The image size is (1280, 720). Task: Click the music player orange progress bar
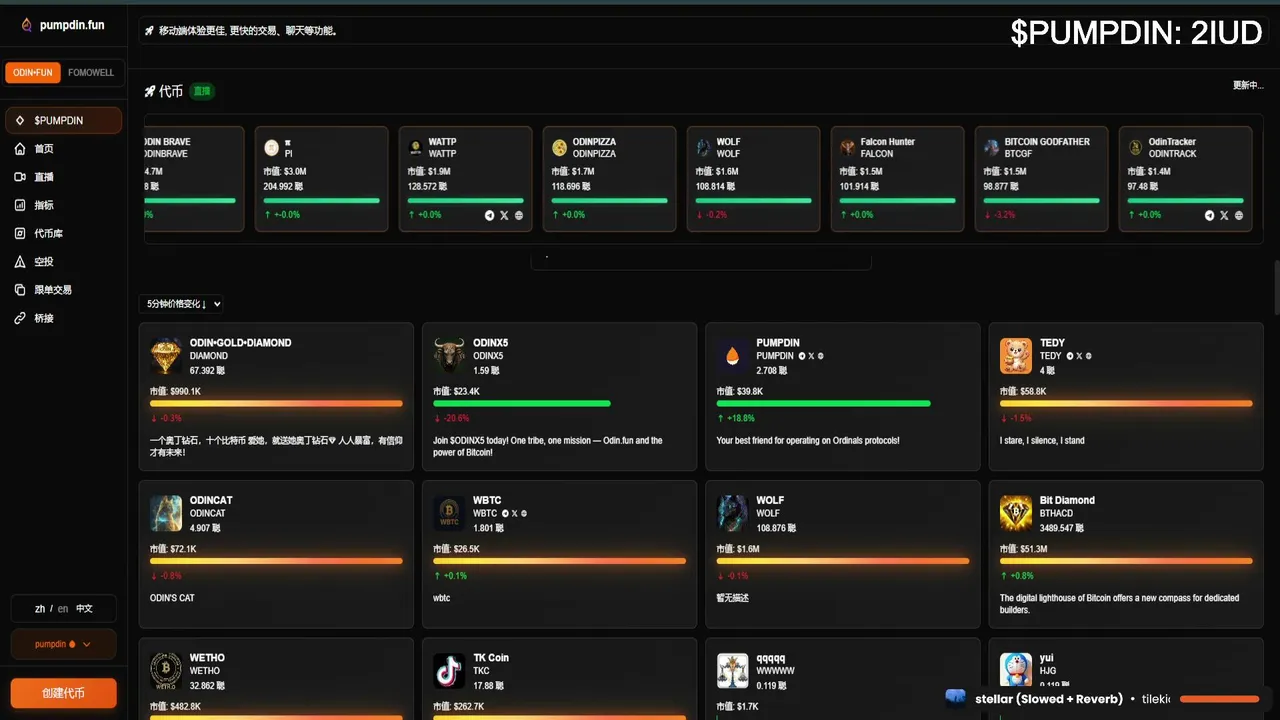1219,699
